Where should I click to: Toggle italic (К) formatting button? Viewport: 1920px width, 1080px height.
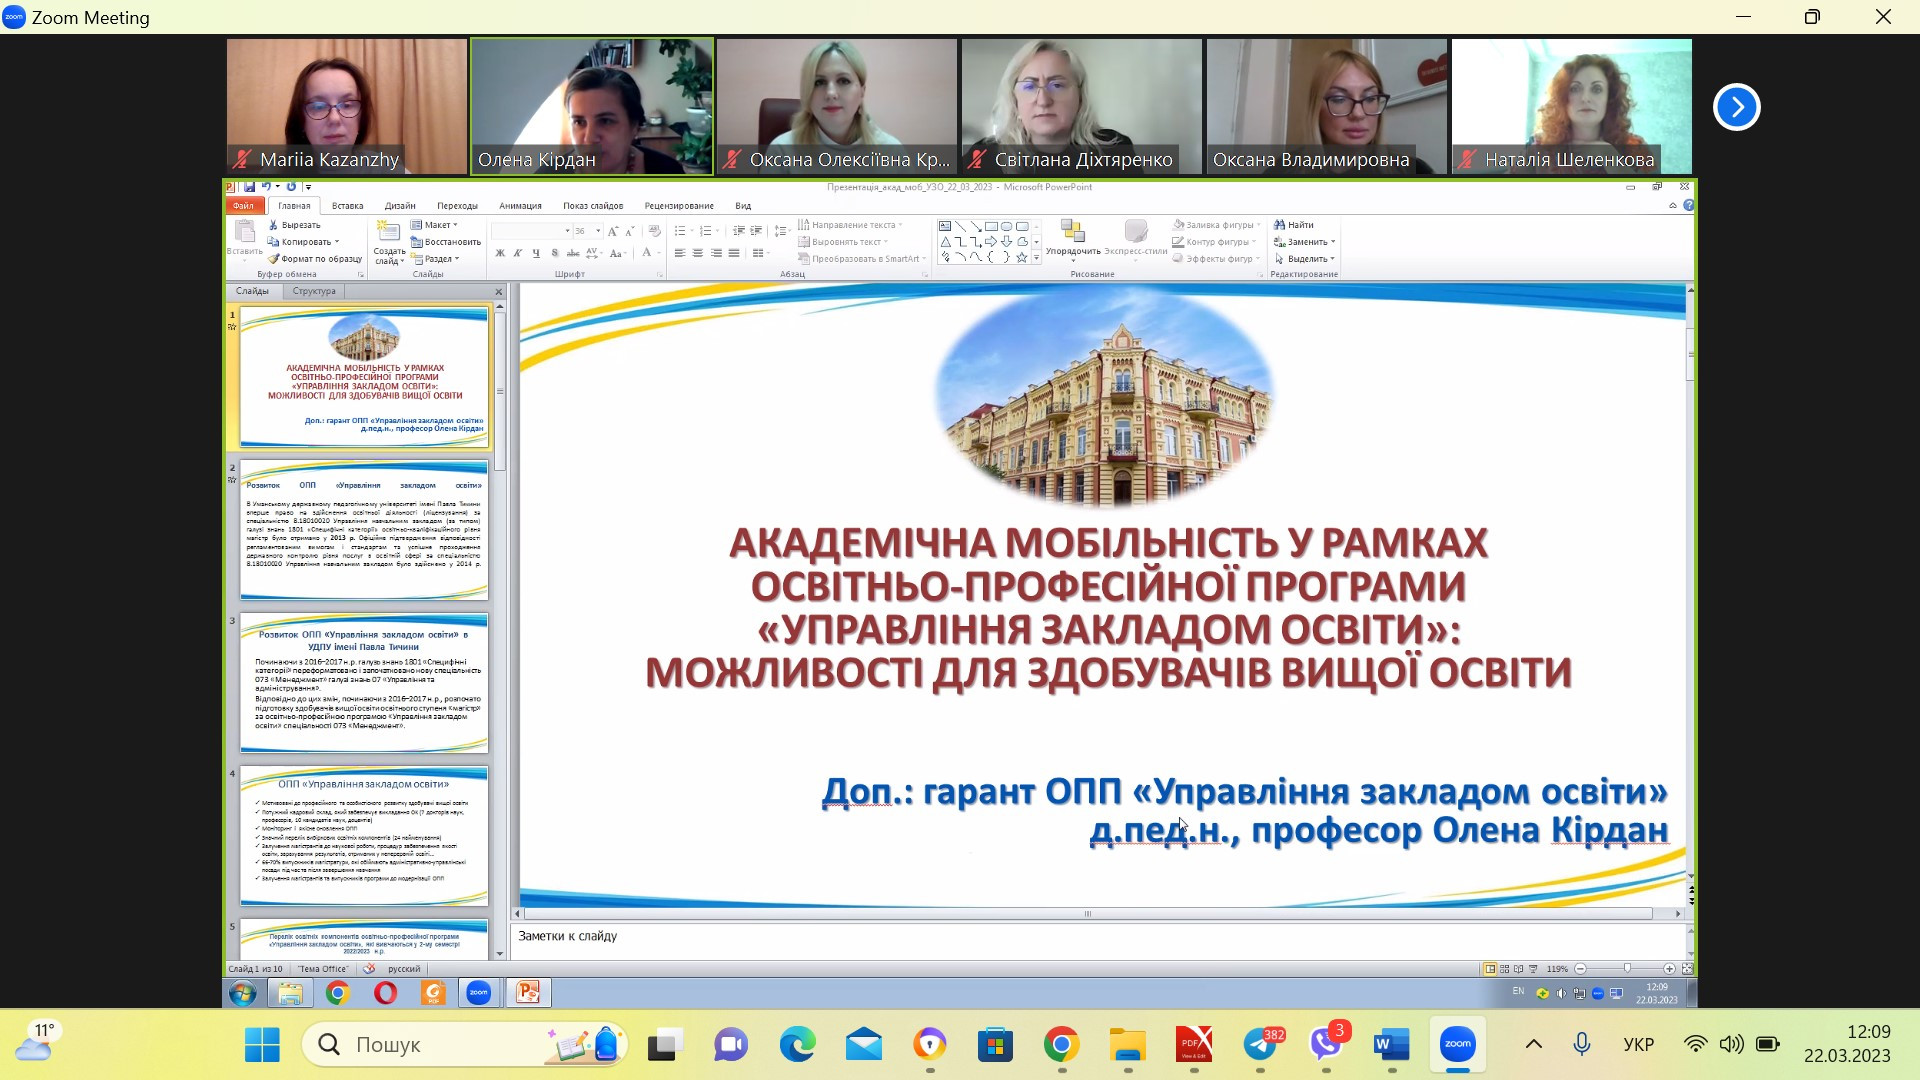518,254
